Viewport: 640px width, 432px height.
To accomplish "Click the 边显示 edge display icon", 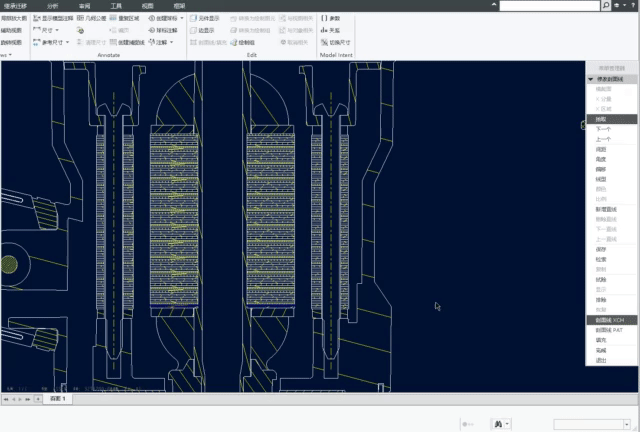I will coord(193,30).
